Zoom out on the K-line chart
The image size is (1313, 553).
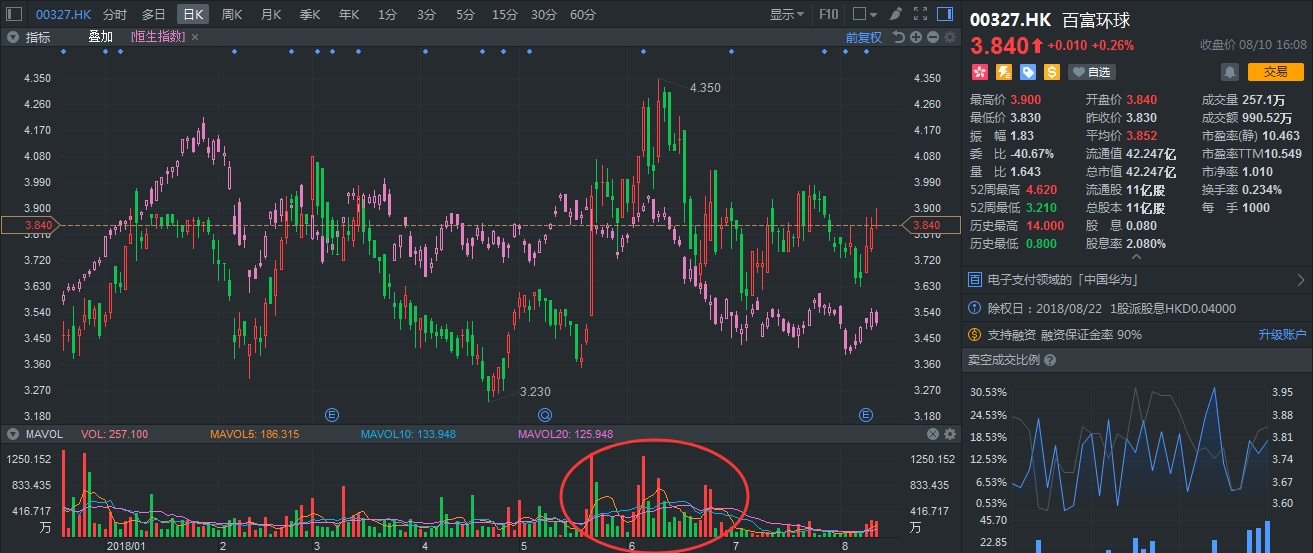click(x=932, y=37)
